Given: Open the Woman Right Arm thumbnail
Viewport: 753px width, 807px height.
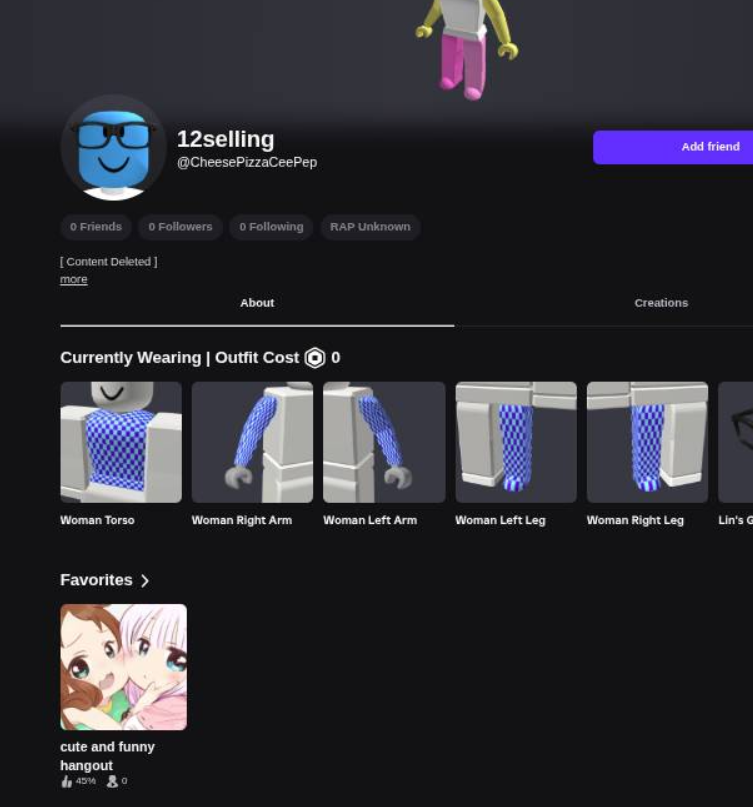Looking at the screenshot, I should [252, 442].
